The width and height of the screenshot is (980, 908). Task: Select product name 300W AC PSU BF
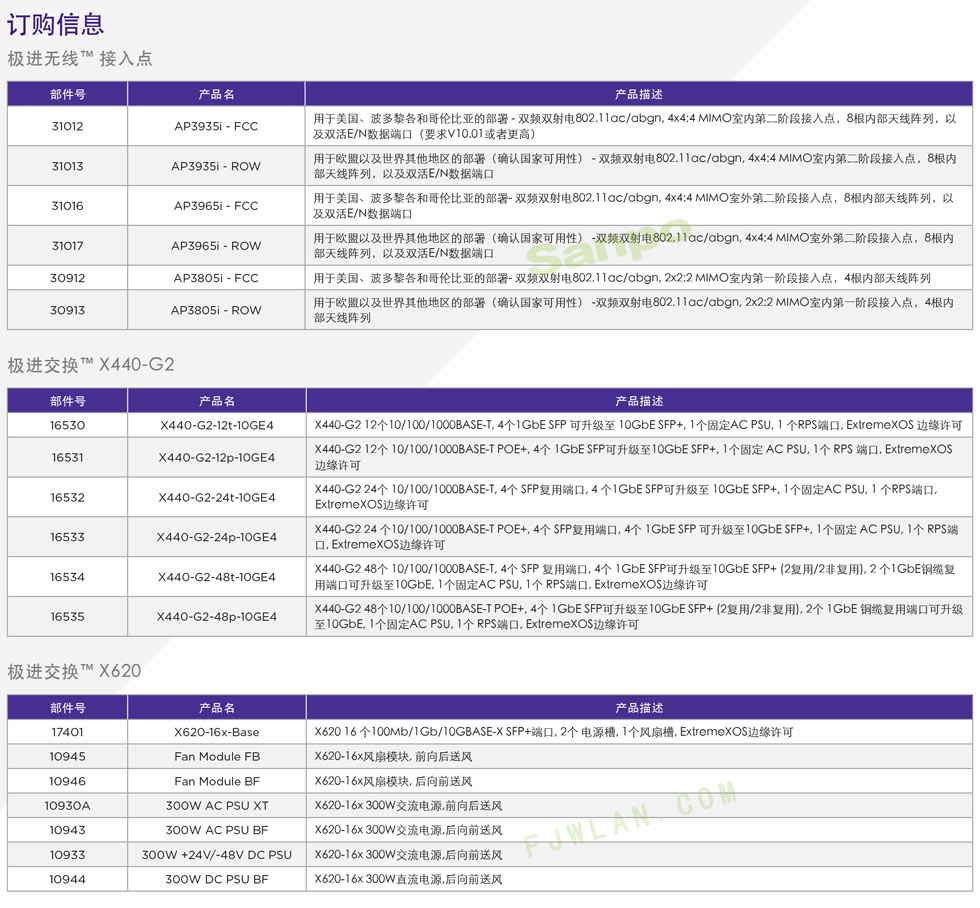click(x=217, y=830)
